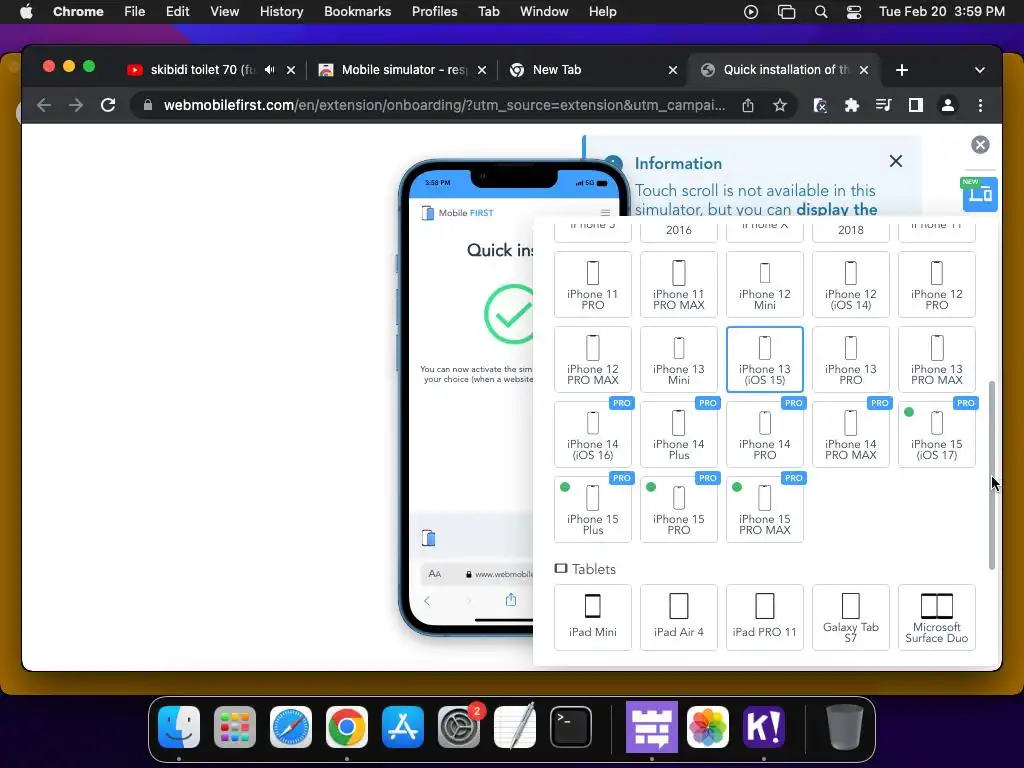
Task: Pick the iPhone 14 PRO device
Action: (x=765, y=435)
